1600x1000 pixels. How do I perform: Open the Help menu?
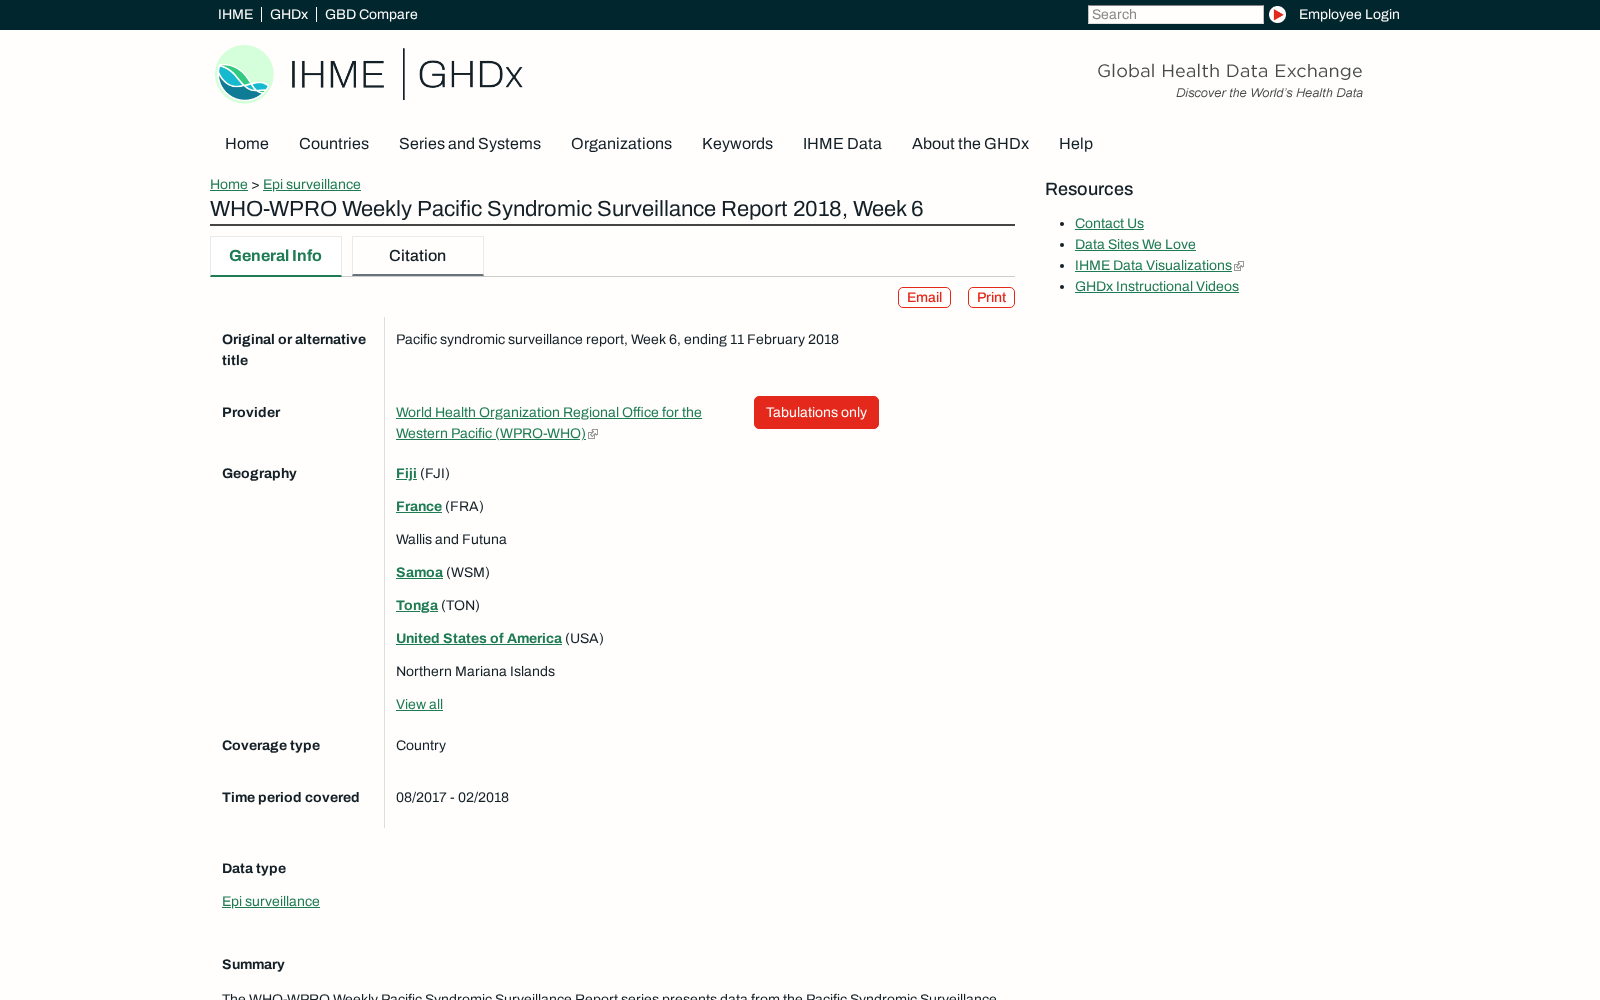[x=1076, y=144]
